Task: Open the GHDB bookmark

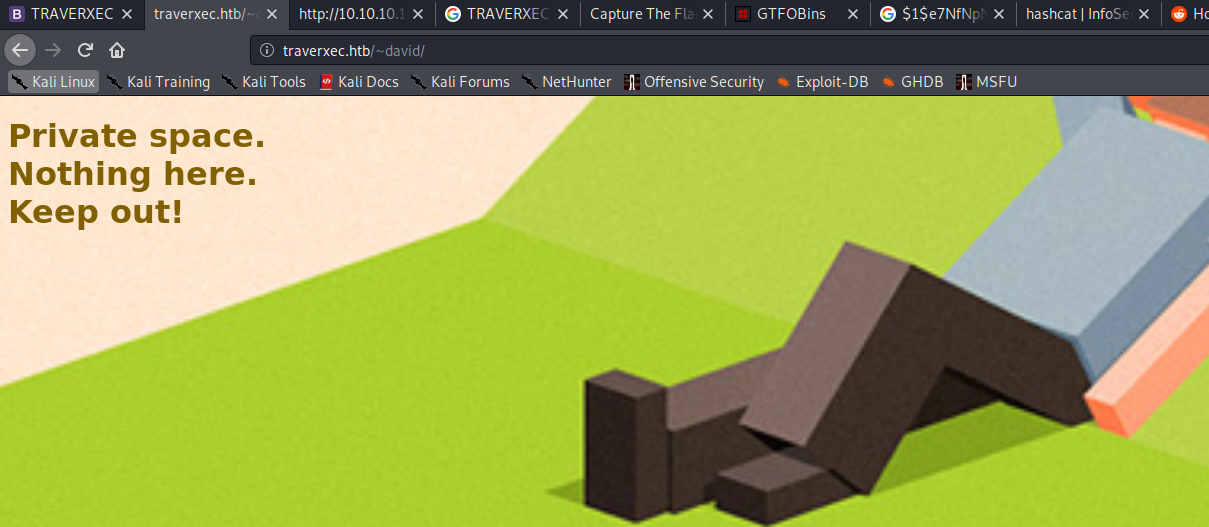Action: tap(912, 82)
